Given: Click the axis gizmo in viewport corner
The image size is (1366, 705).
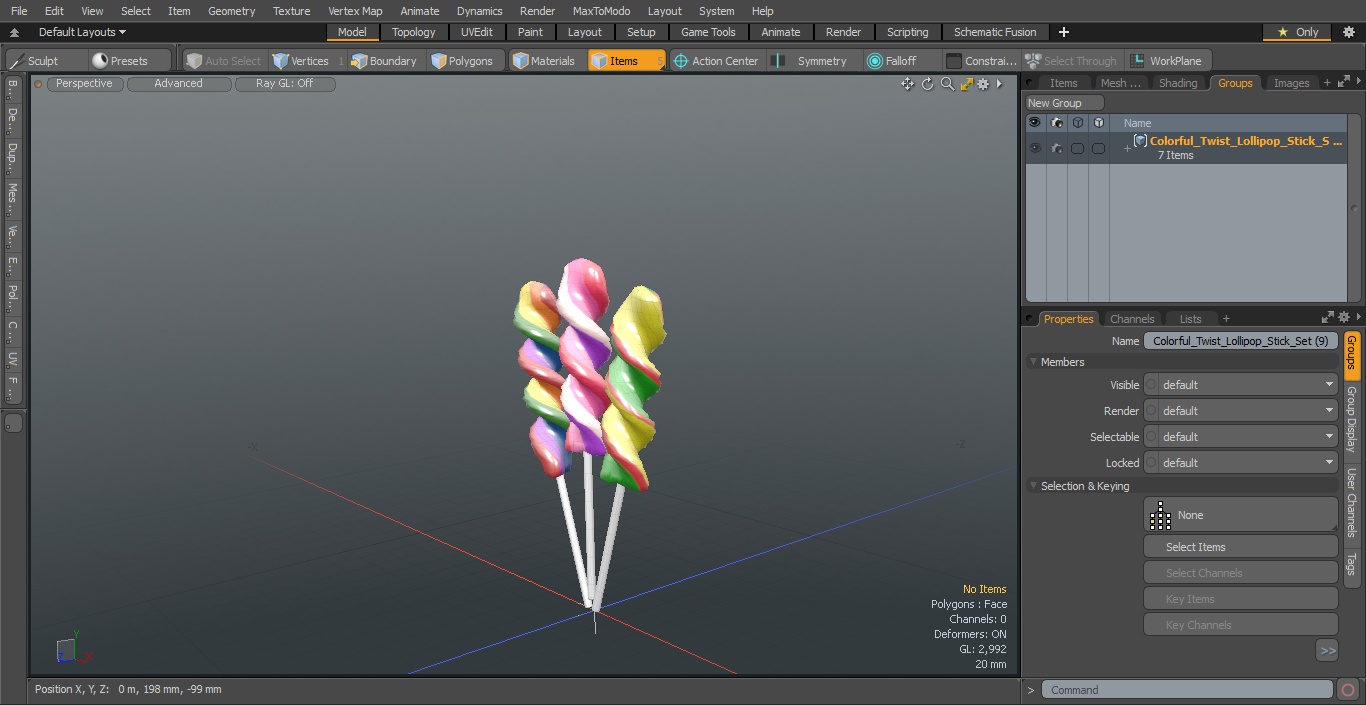Looking at the screenshot, I should [74, 647].
